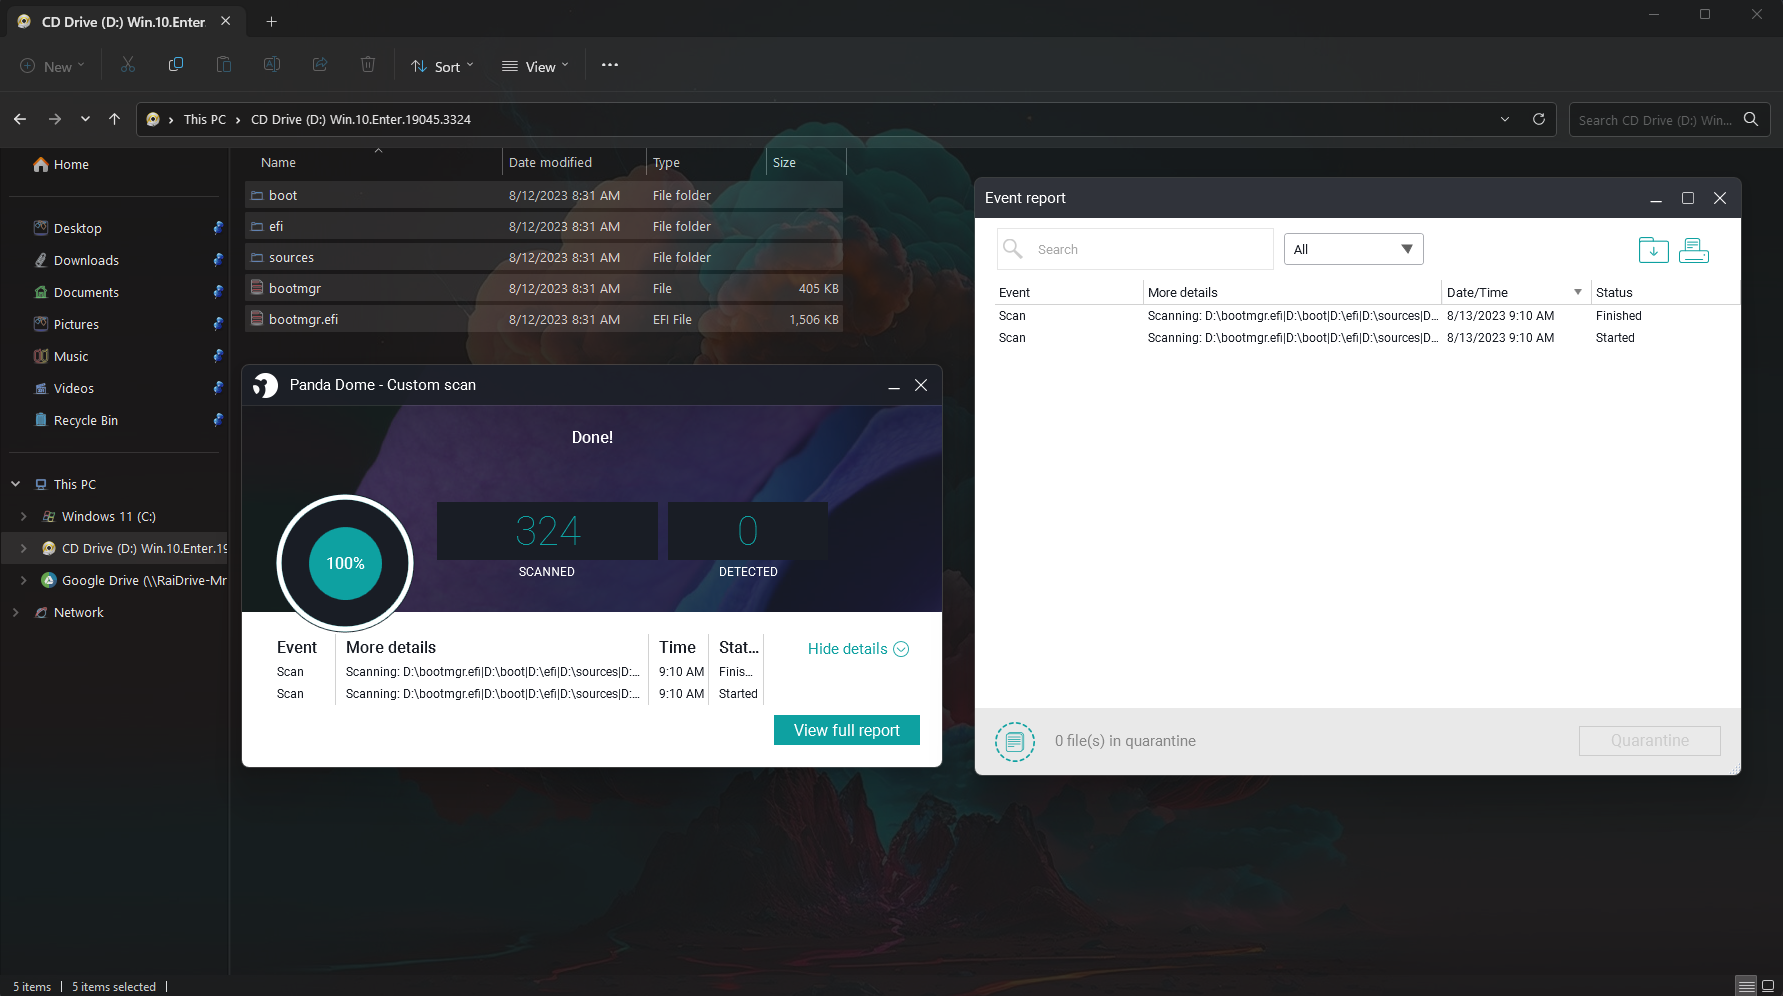Collapse the This PC tree node
This screenshot has width=1783, height=996.
[x=16, y=484]
